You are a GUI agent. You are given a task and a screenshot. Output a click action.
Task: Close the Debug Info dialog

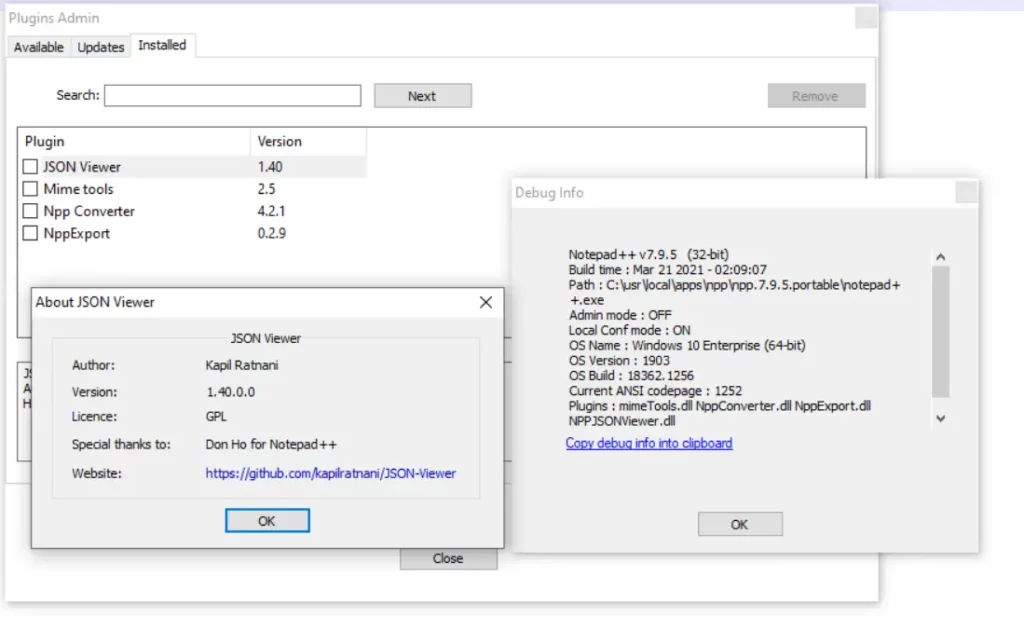click(x=966, y=193)
